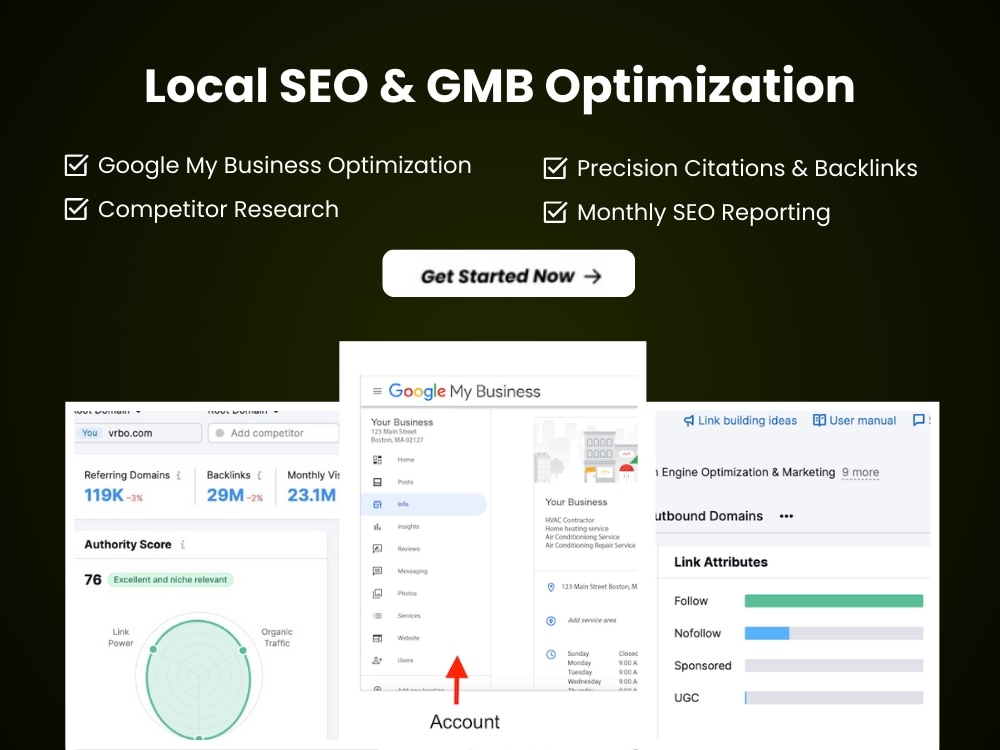Click the Follow attribute green bar

[x=834, y=601]
